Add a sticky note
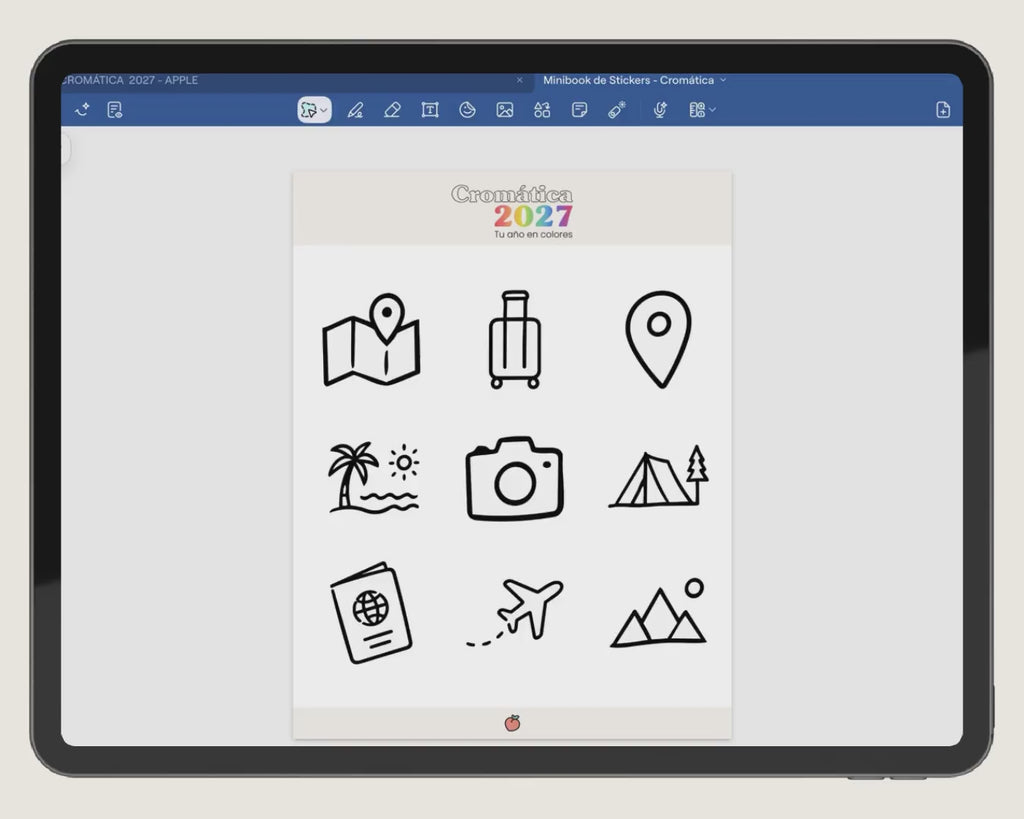This screenshot has width=1024, height=819. click(579, 110)
